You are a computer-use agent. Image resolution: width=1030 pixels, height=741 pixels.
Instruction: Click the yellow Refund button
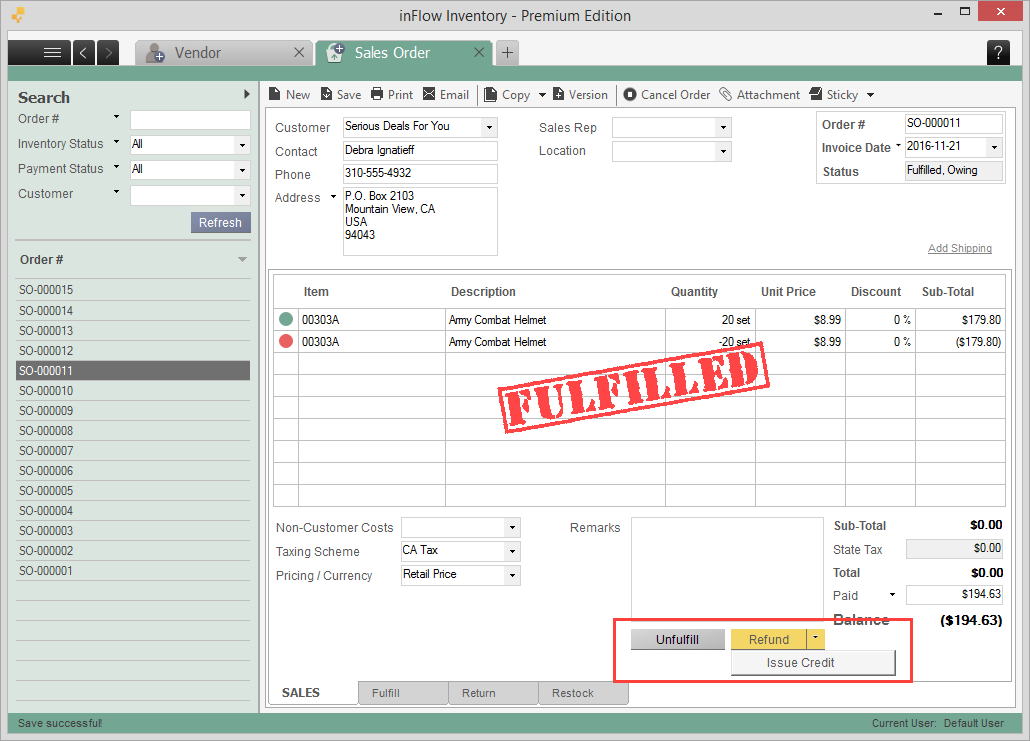tap(769, 639)
